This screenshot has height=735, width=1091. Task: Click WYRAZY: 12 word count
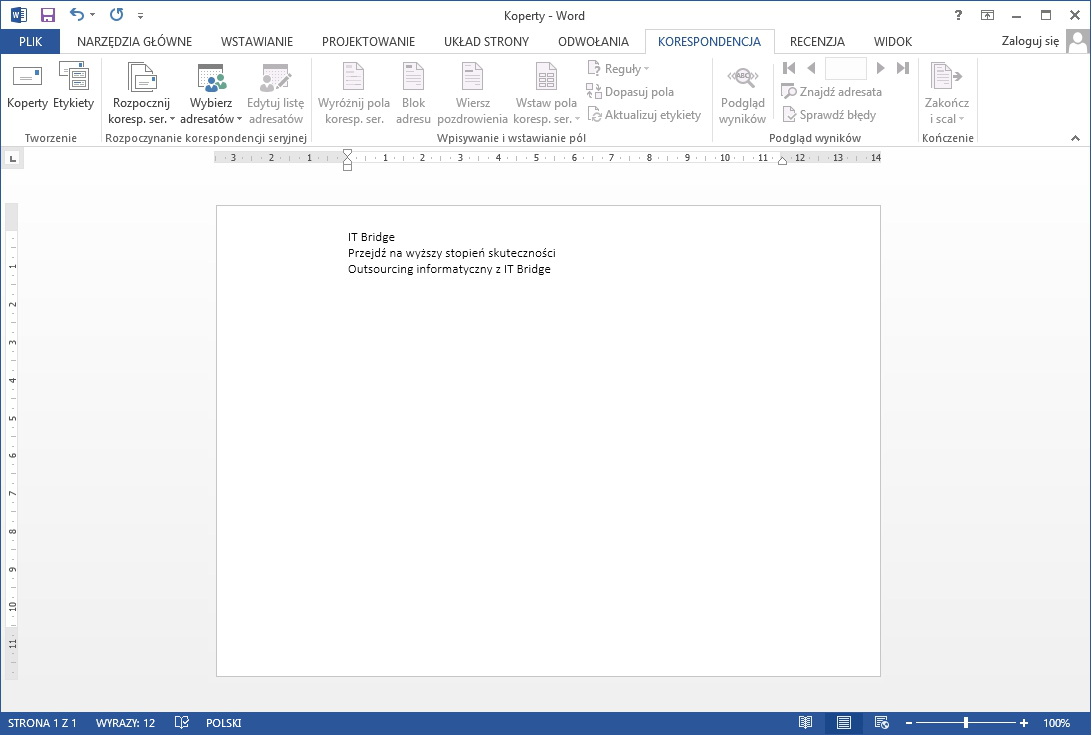125,723
